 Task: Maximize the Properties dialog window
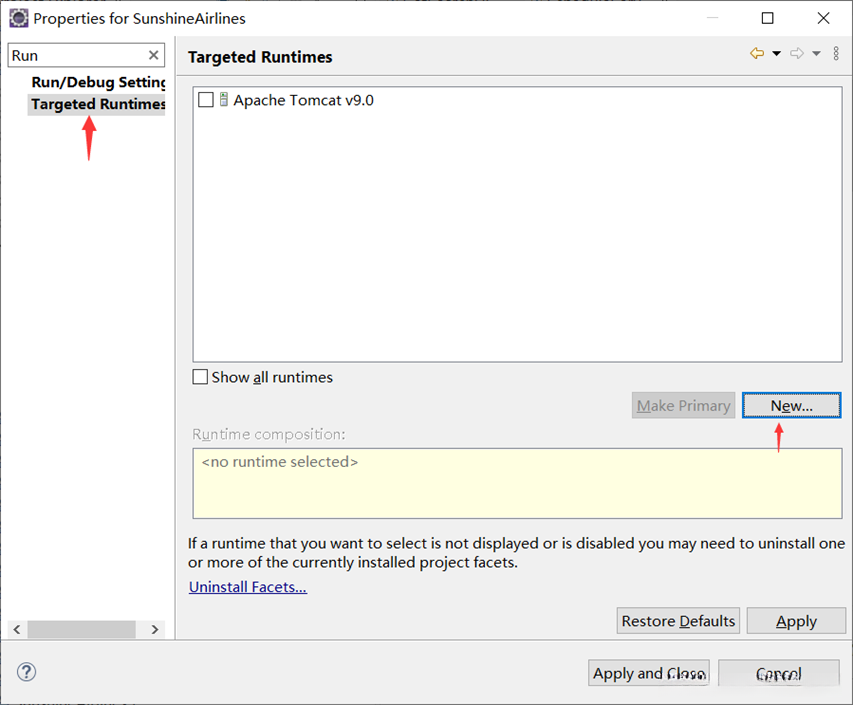767,18
